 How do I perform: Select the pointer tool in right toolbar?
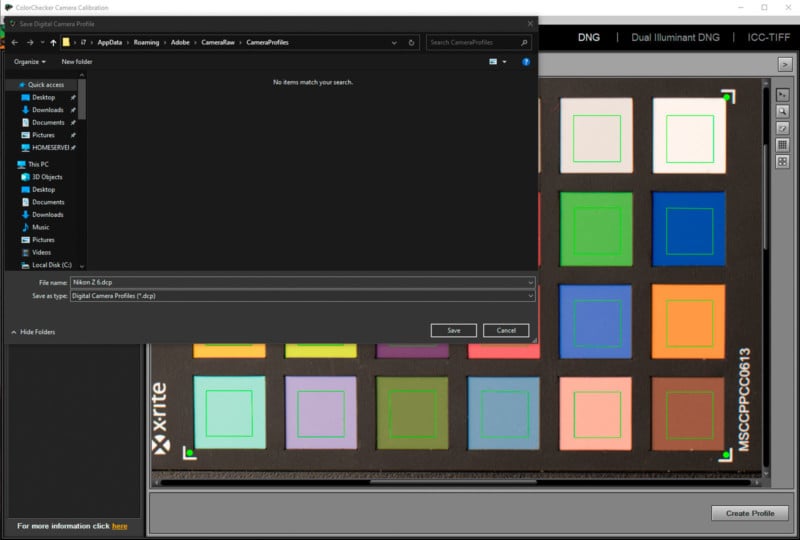click(x=783, y=94)
